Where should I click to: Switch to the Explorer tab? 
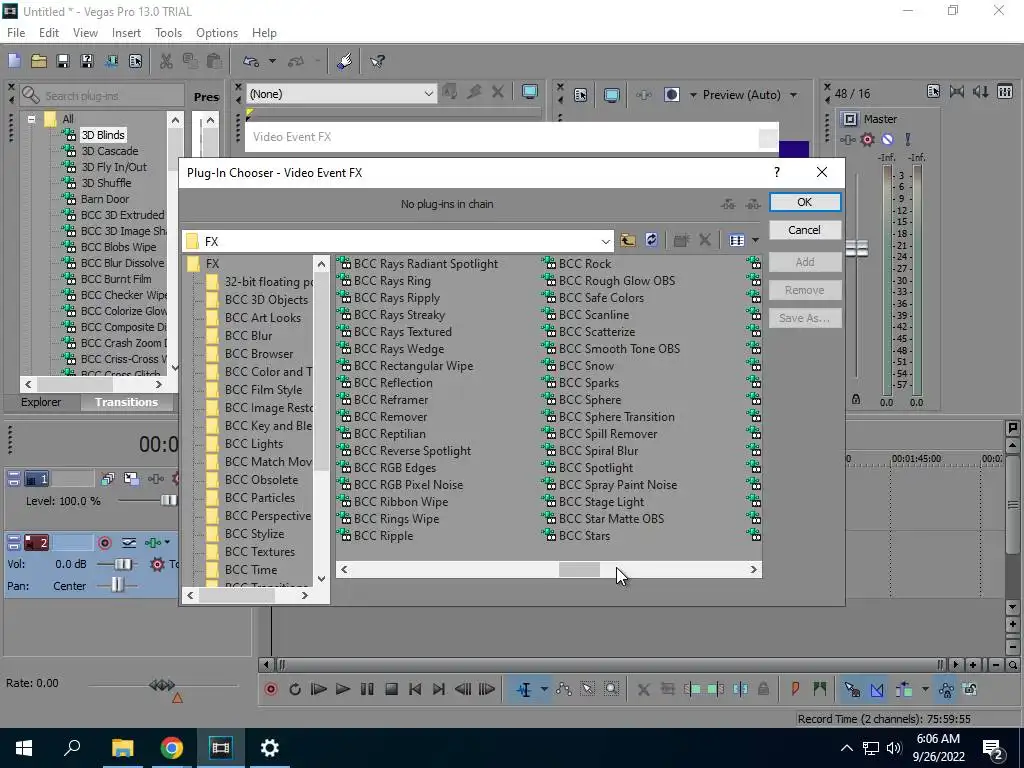pos(40,402)
